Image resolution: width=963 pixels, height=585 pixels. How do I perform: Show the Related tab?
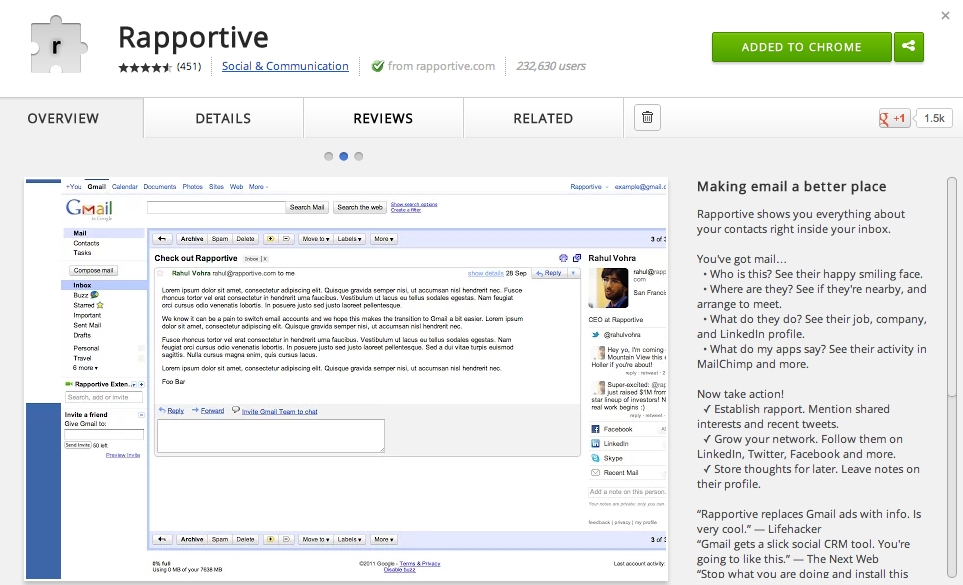click(544, 118)
